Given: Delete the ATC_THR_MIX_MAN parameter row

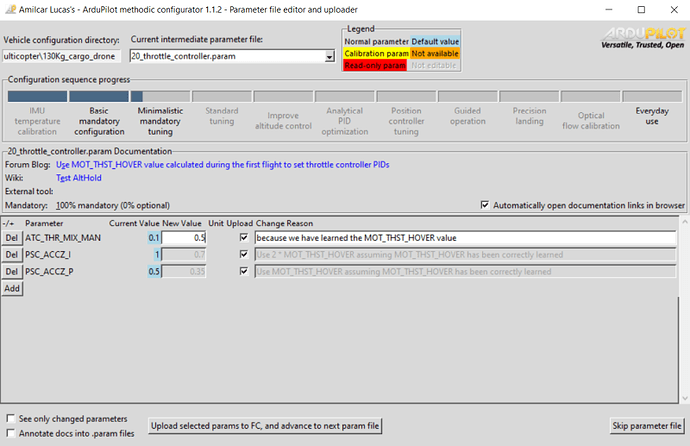Looking at the screenshot, I should [x=12, y=238].
